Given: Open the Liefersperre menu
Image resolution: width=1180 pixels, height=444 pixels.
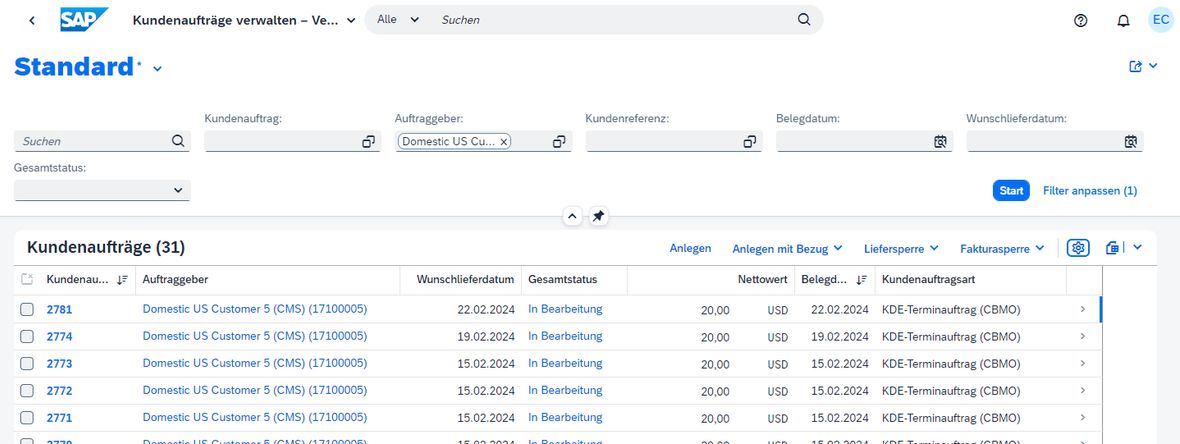Looking at the screenshot, I should 901,248.
